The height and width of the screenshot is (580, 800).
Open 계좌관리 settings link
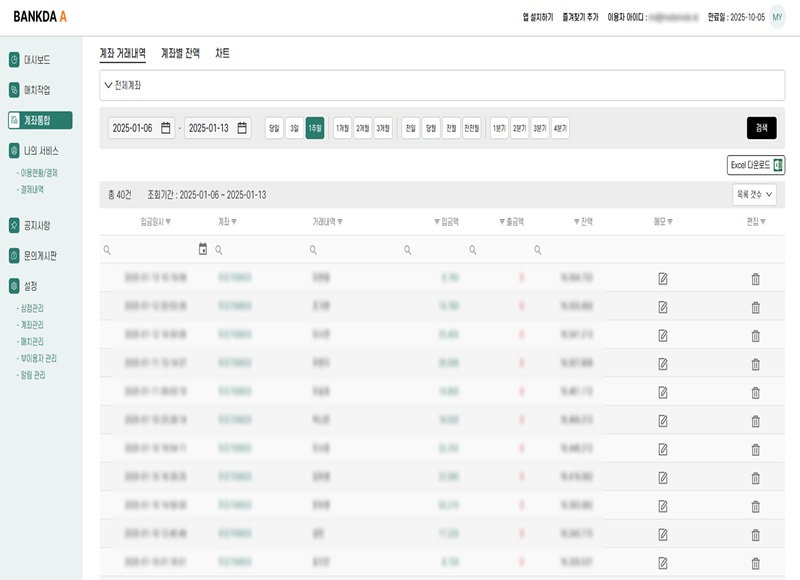point(31,325)
